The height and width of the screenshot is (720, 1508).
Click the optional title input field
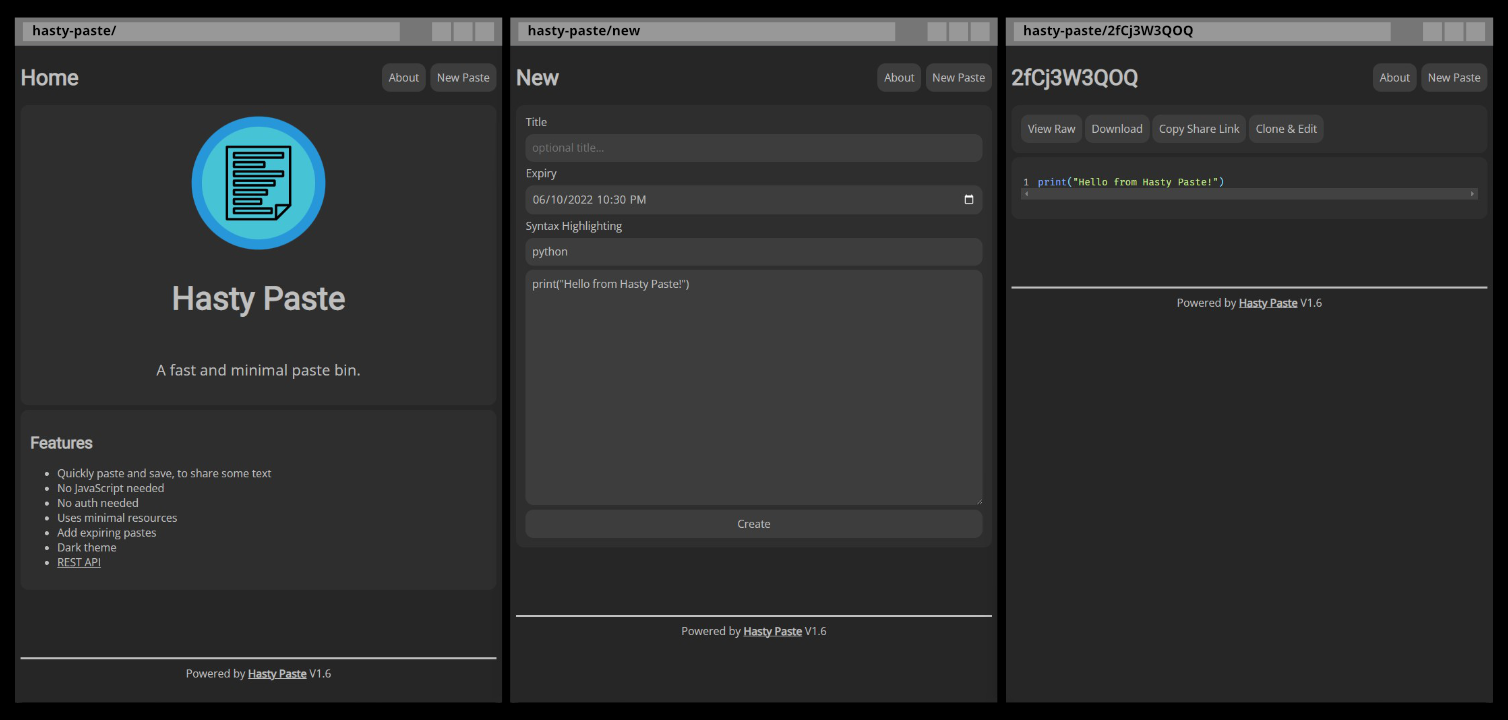[753, 147]
